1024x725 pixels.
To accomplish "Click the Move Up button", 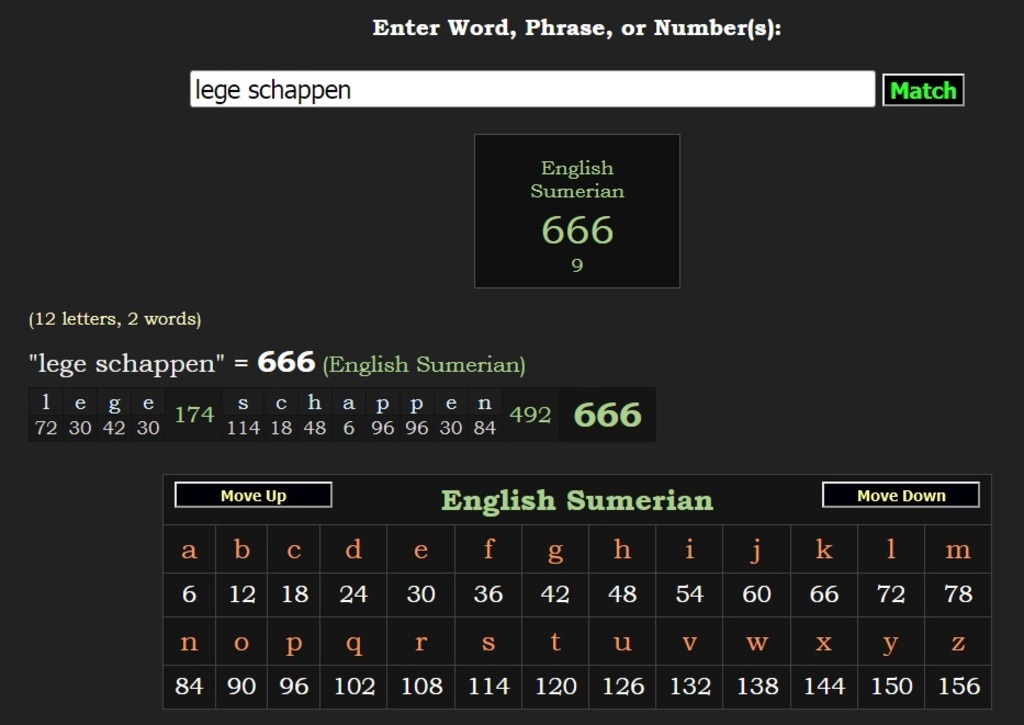I will [x=253, y=495].
